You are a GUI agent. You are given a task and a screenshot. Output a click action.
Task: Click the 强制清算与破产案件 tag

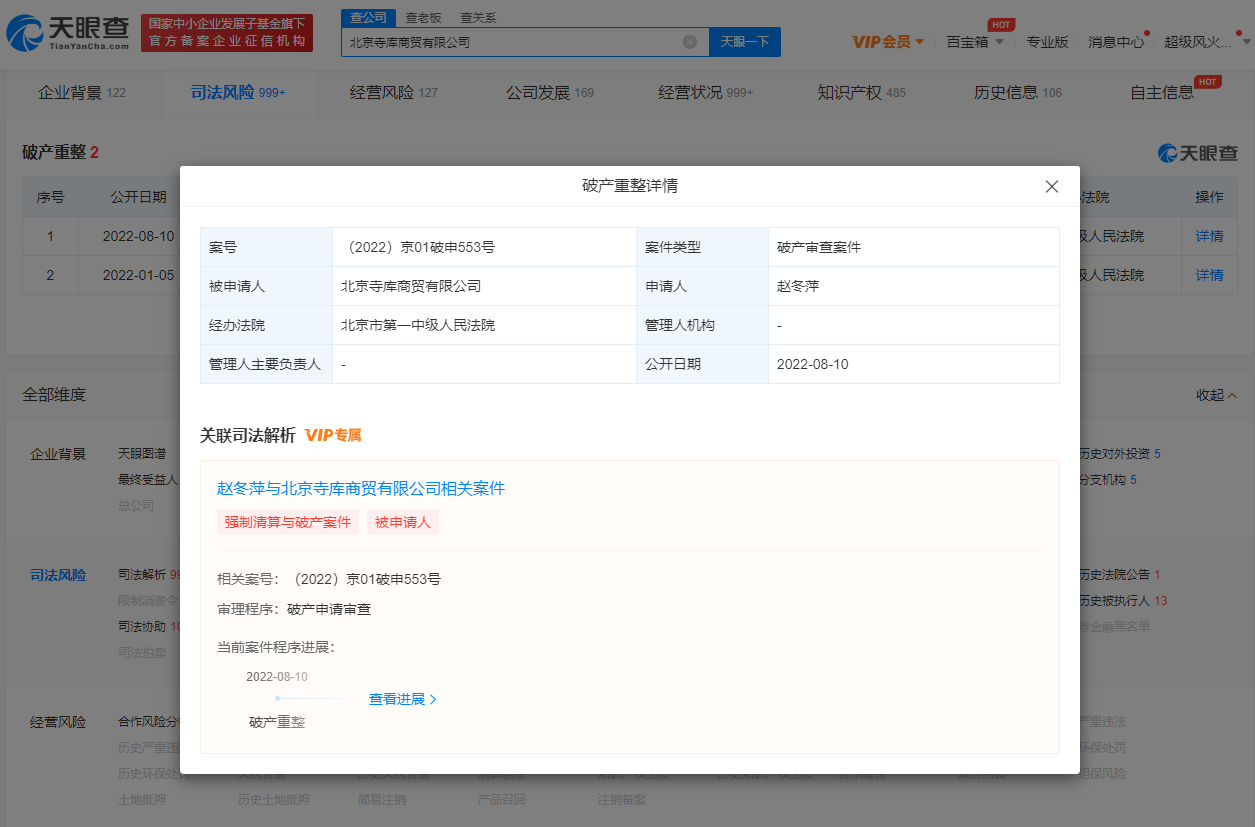point(287,522)
